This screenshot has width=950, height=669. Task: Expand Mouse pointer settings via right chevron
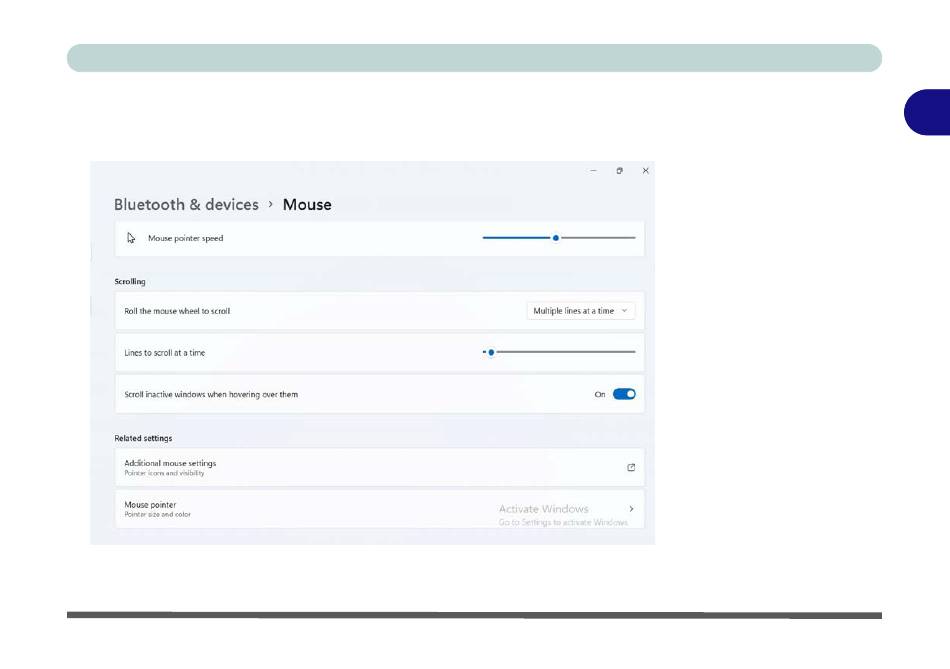pos(631,509)
